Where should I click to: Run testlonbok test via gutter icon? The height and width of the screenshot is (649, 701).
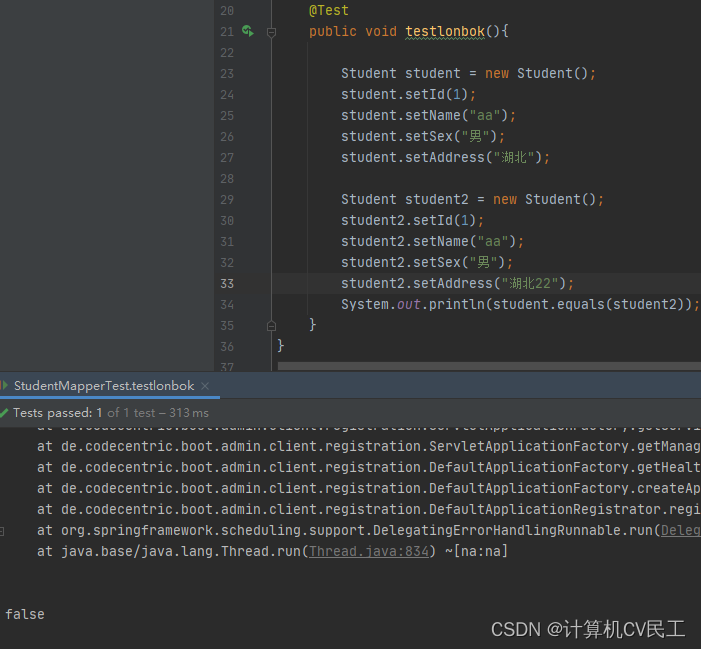pyautogui.click(x=248, y=31)
